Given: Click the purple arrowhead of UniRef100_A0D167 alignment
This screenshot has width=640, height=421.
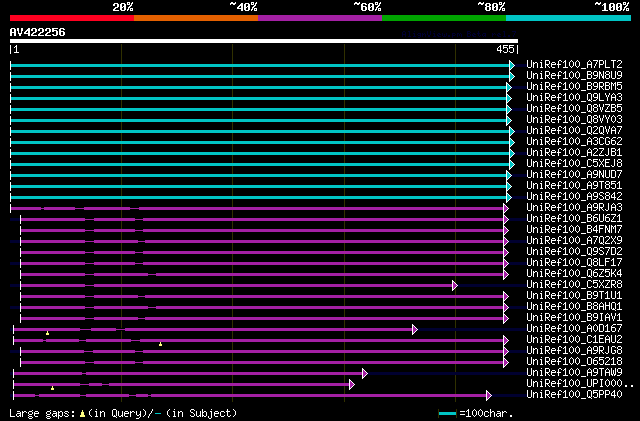Looking at the screenshot, I should (415, 330).
